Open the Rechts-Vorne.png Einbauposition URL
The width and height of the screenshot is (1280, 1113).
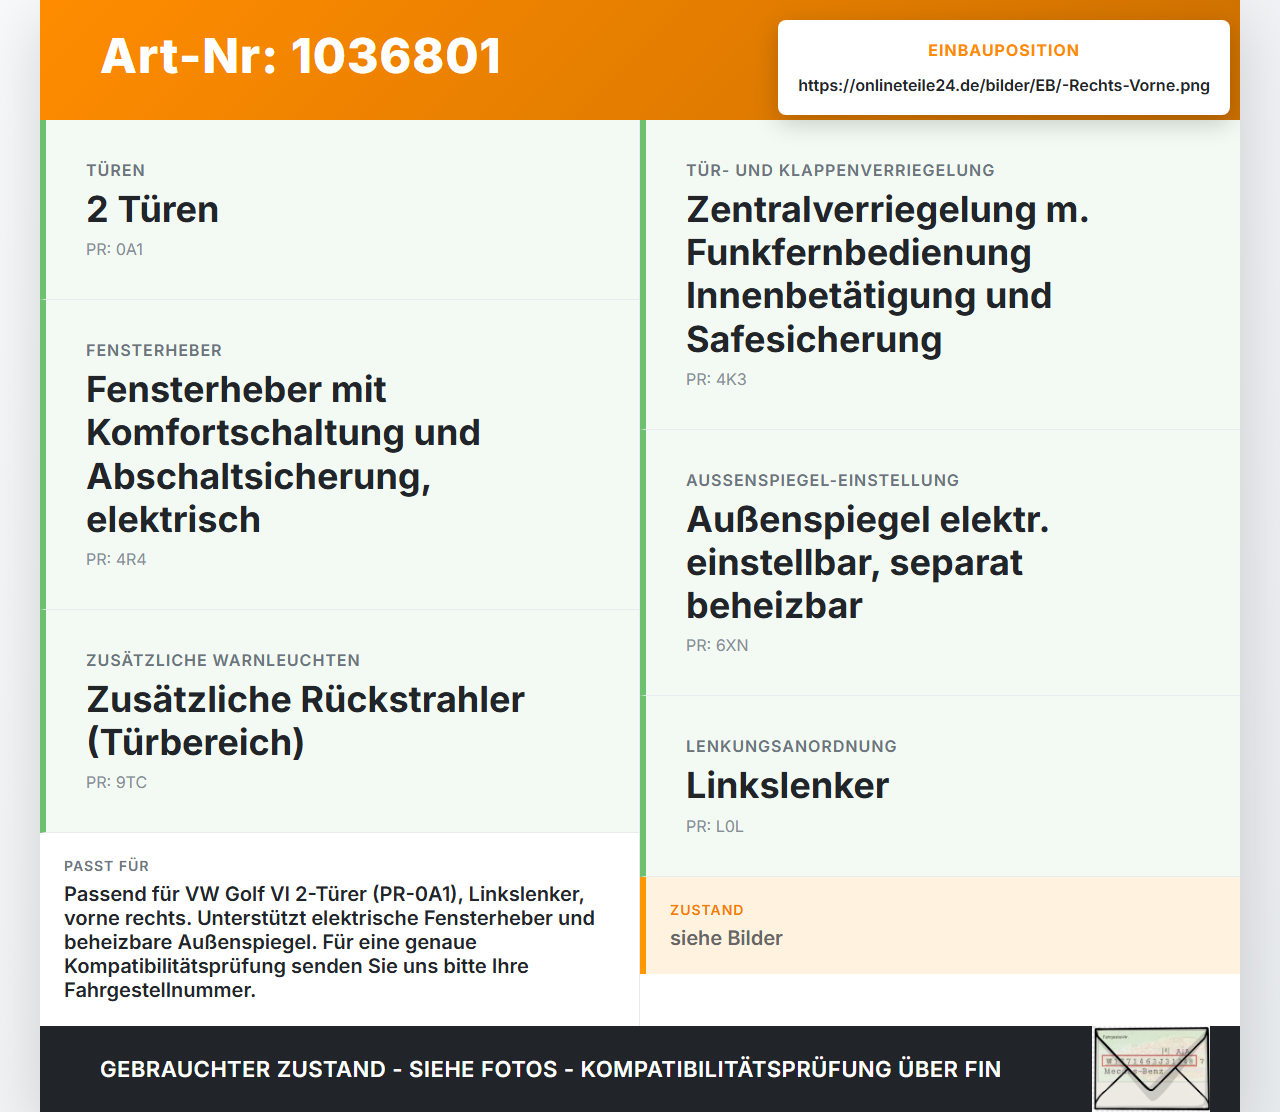(1004, 85)
